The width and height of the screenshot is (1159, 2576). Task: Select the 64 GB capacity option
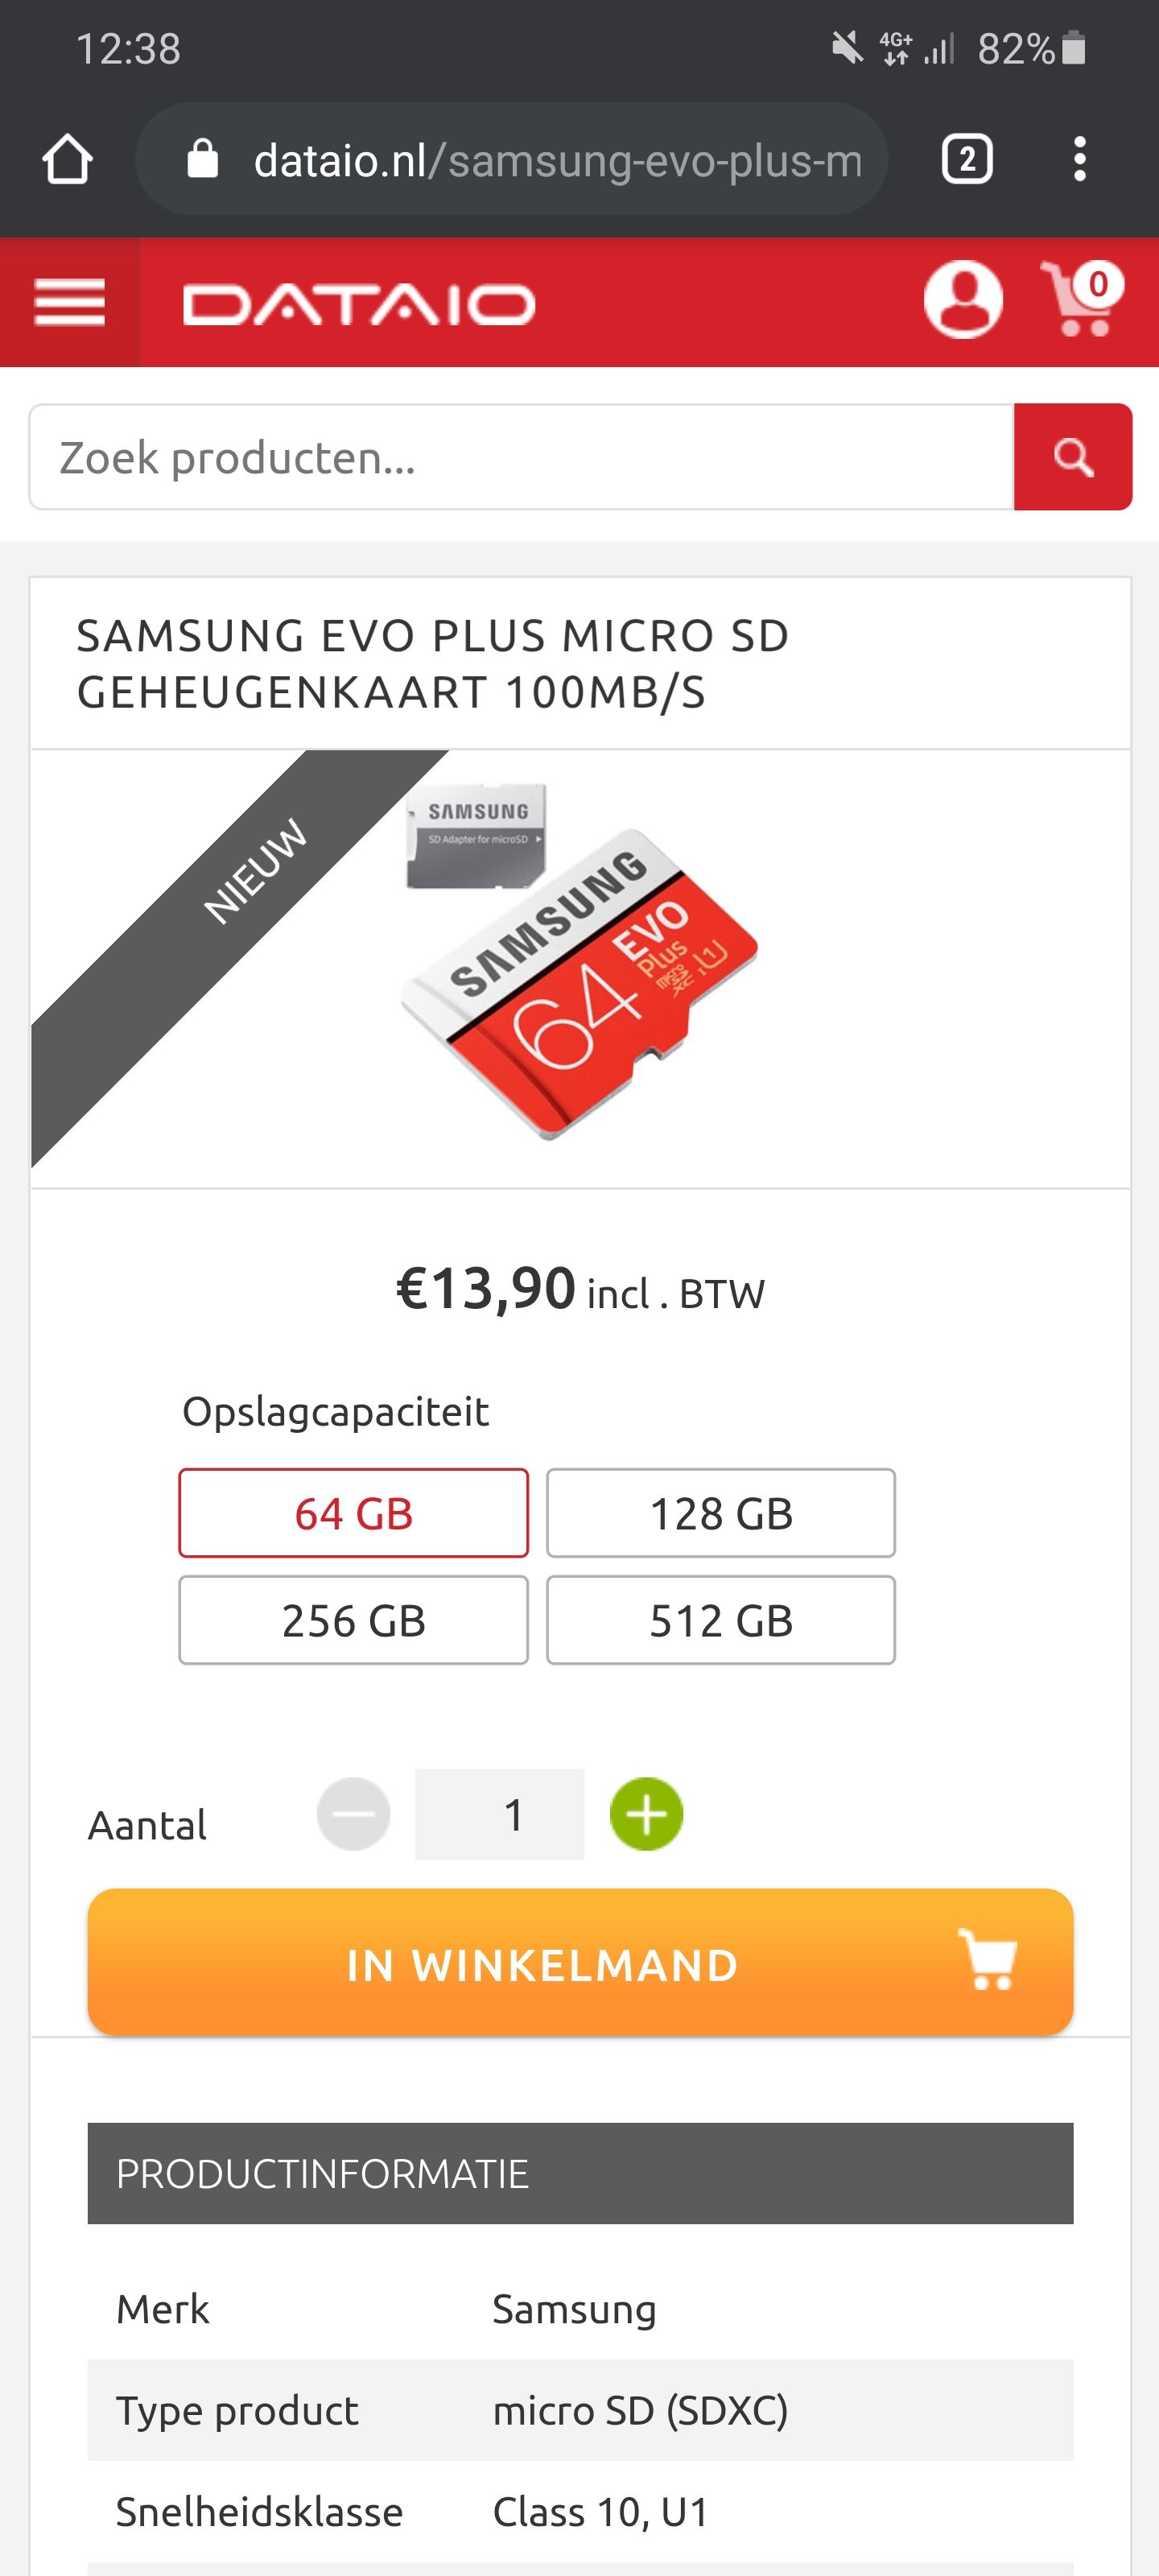[353, 1513]
